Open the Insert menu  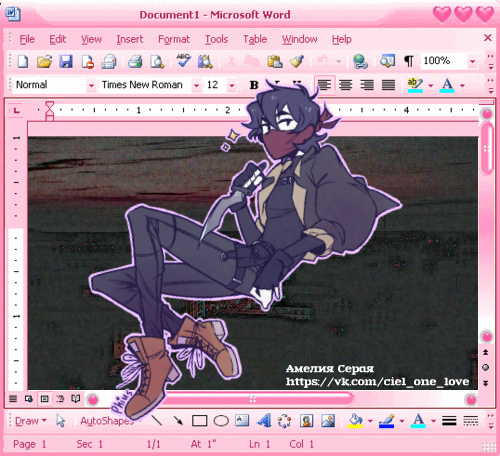129,39
